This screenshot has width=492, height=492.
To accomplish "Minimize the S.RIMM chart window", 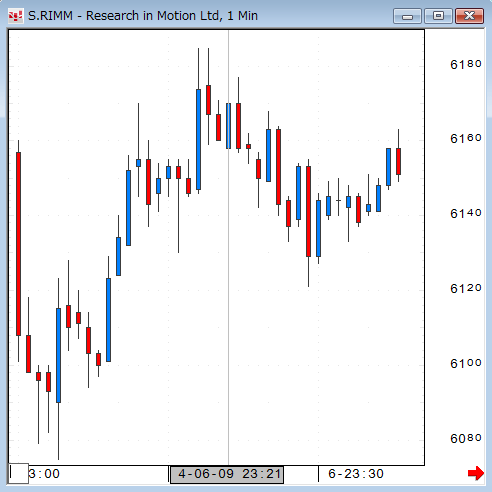I will pos(407,16).
